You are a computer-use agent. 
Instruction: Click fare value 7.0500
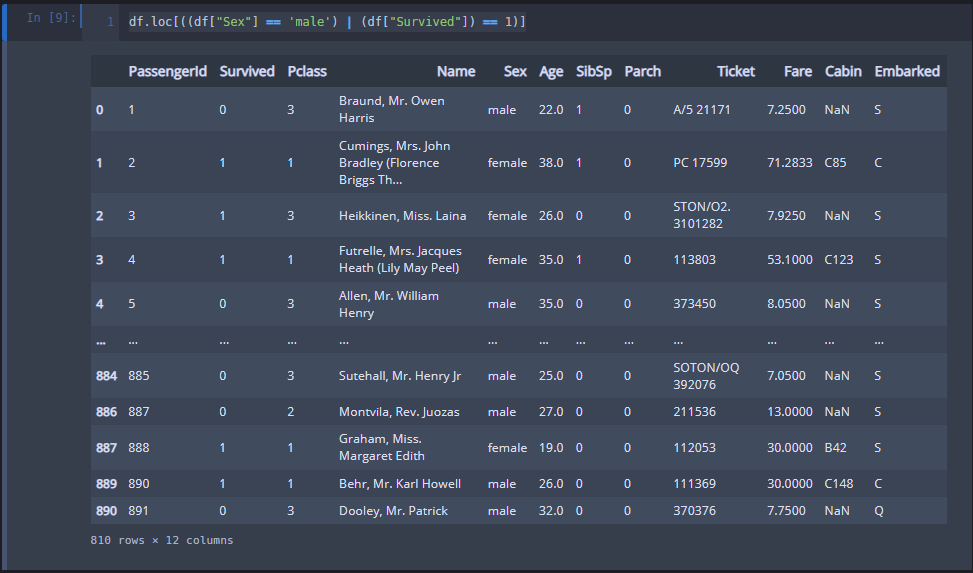pyautogui.click(x=786, y=376)
